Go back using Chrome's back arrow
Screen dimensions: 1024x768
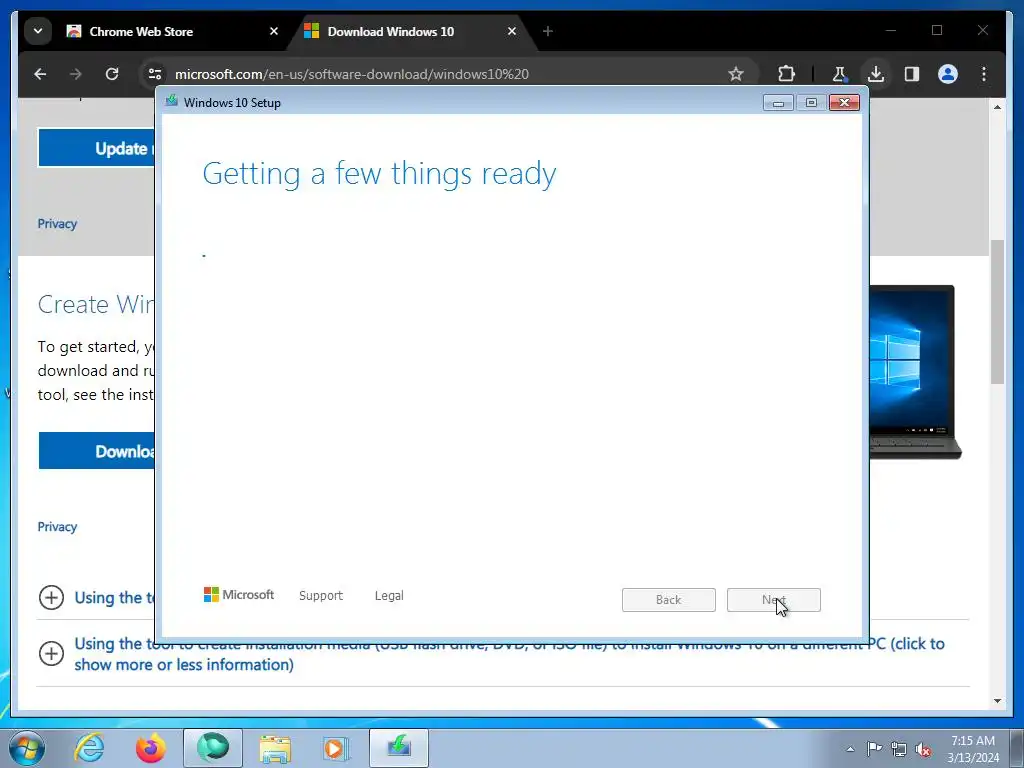coord(40,74)
